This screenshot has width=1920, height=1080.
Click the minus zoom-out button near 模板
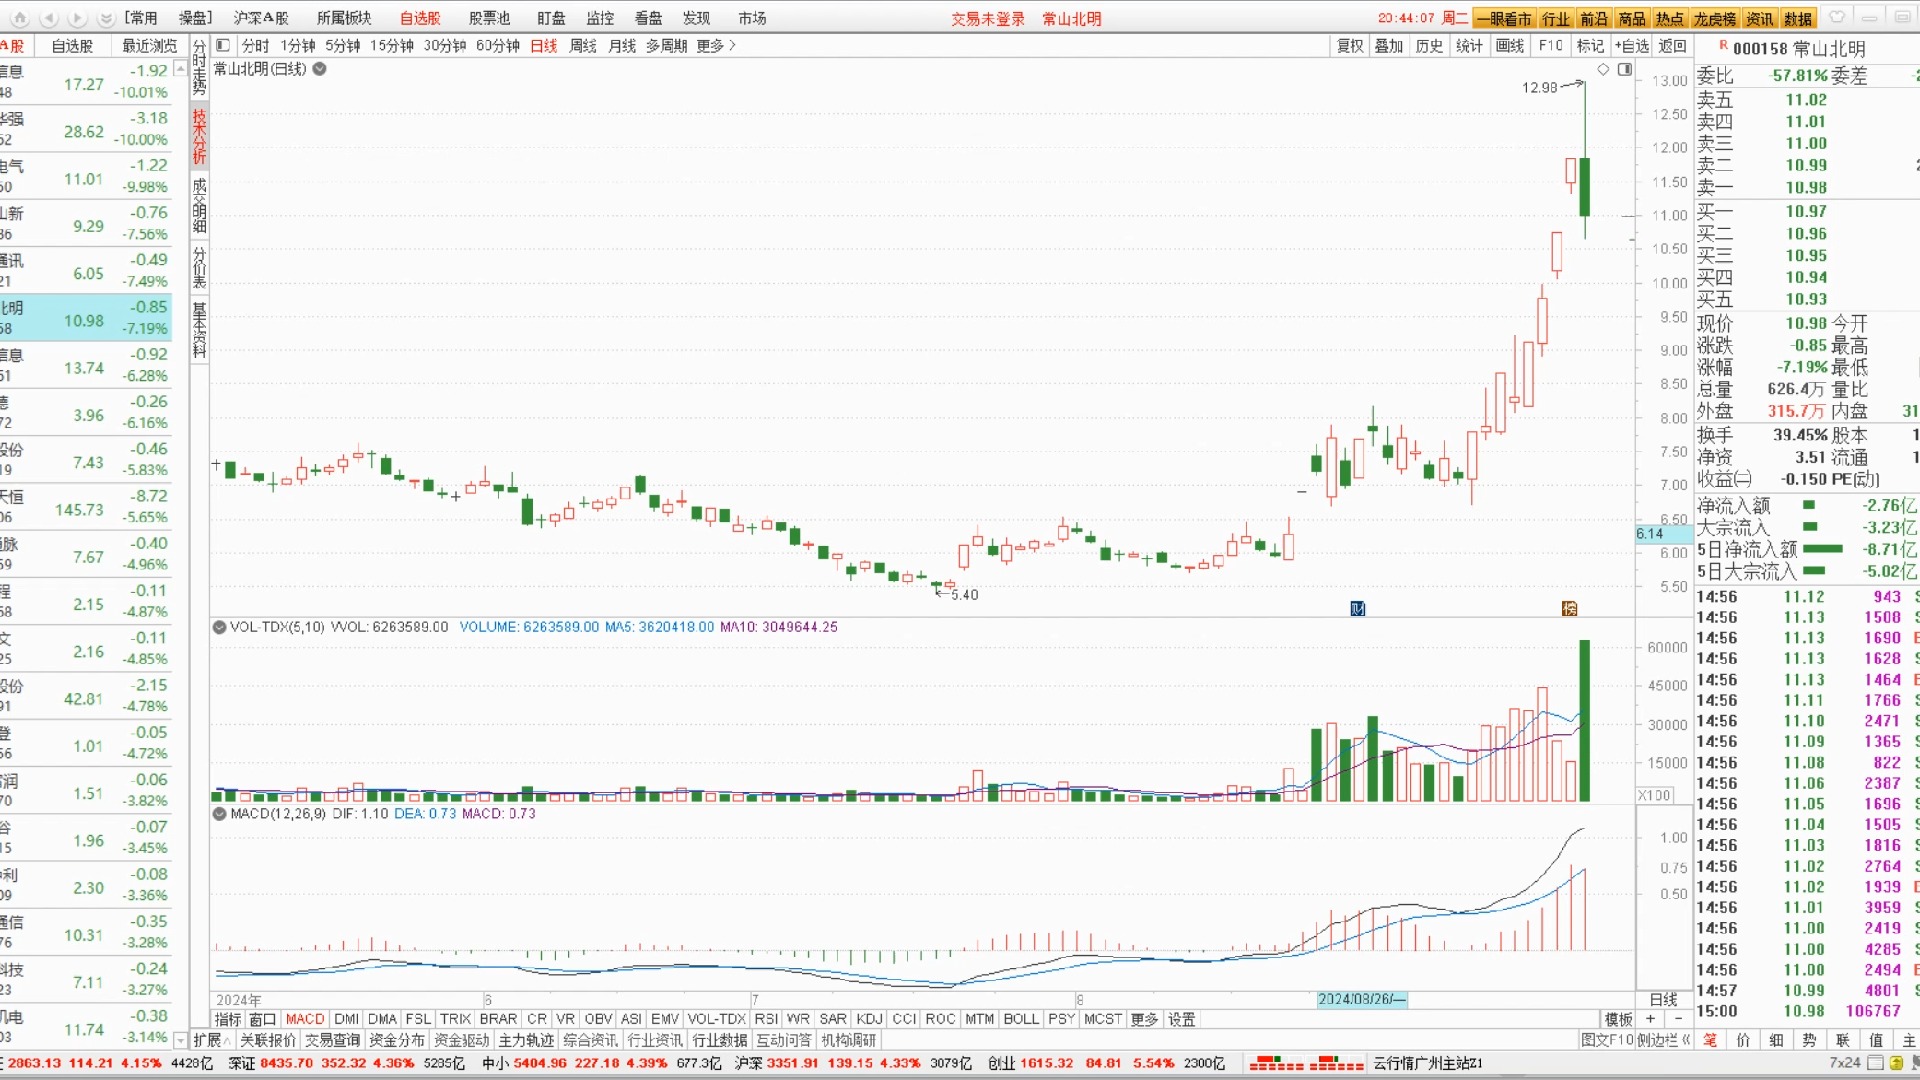(x=1678, y=1019)
